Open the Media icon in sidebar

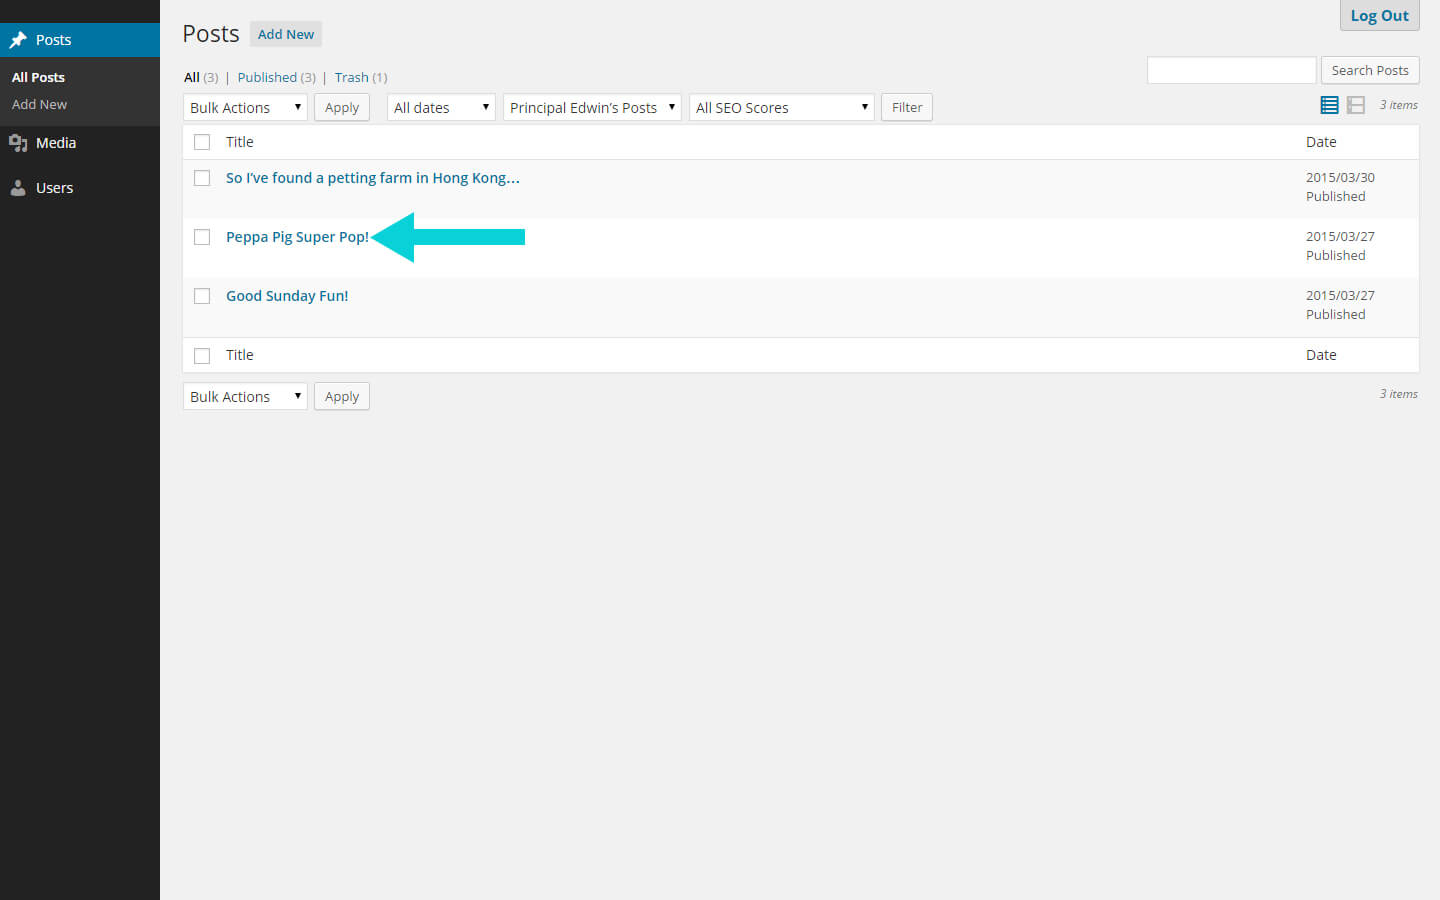18,143
